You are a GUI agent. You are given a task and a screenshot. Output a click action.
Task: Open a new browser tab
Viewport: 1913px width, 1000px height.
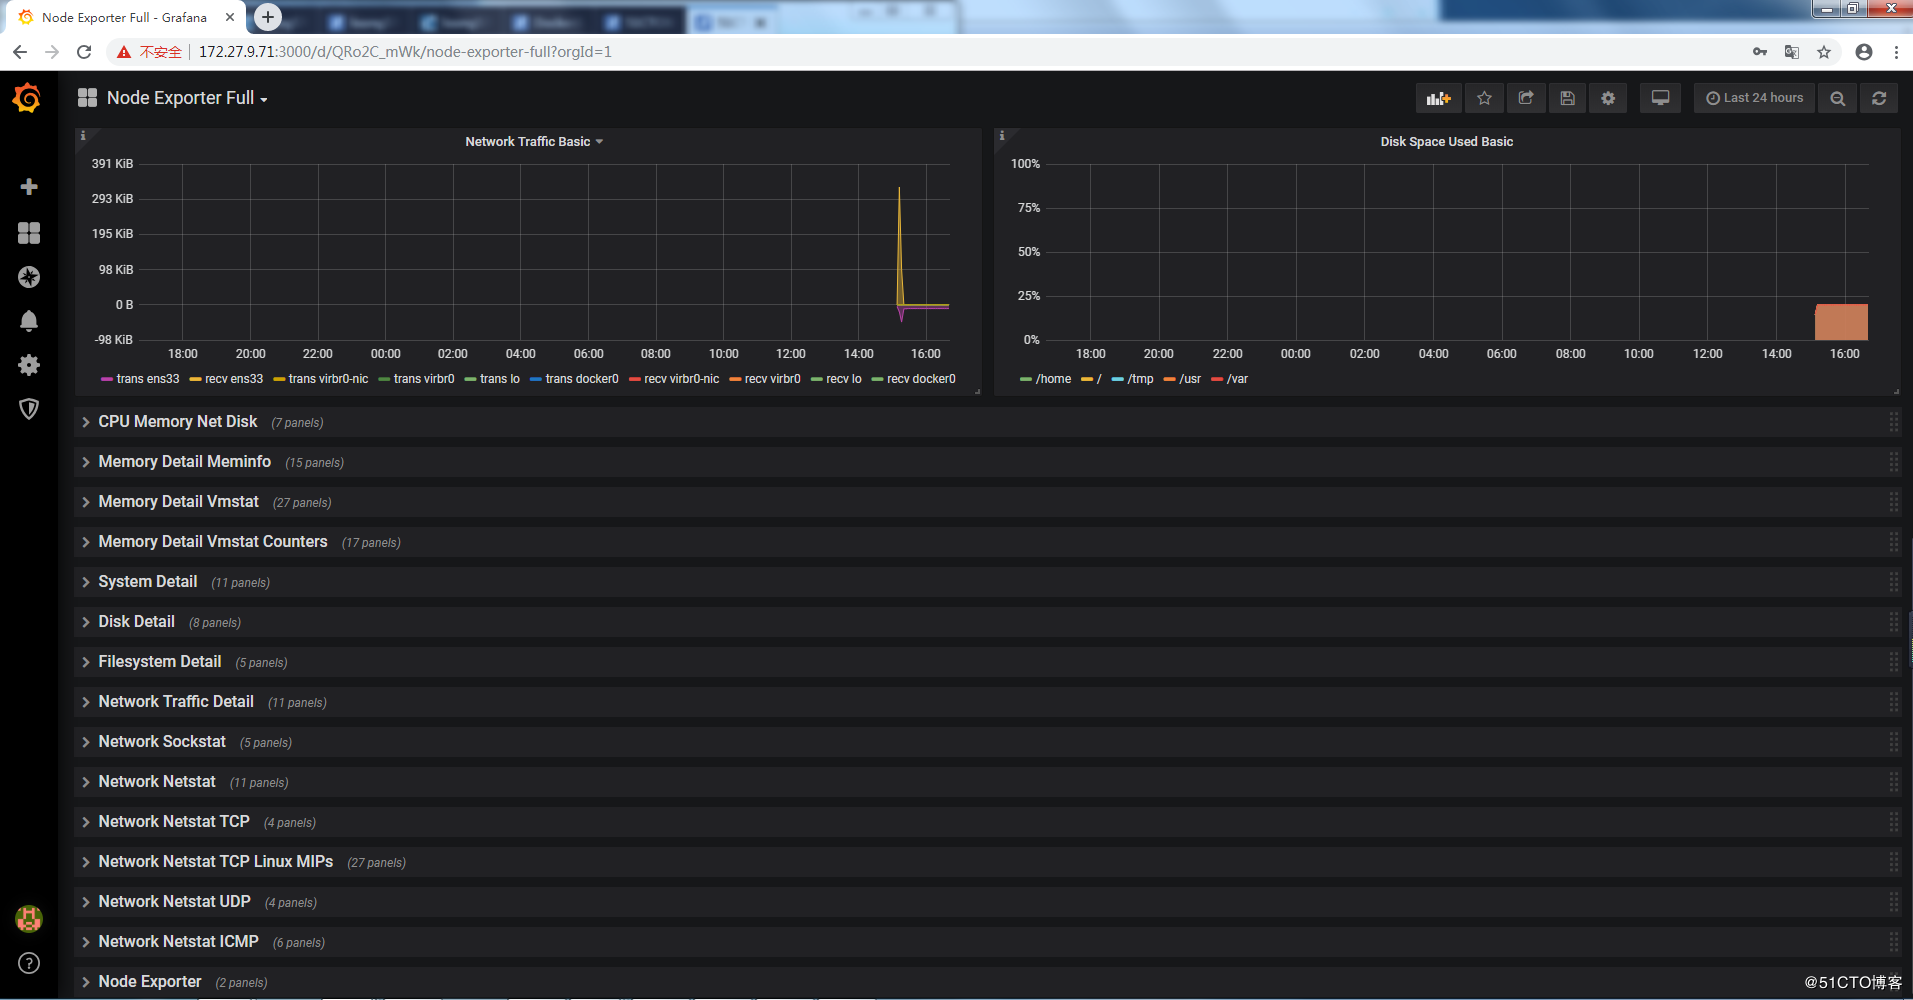pyautogui.click(x=266, y=16)
